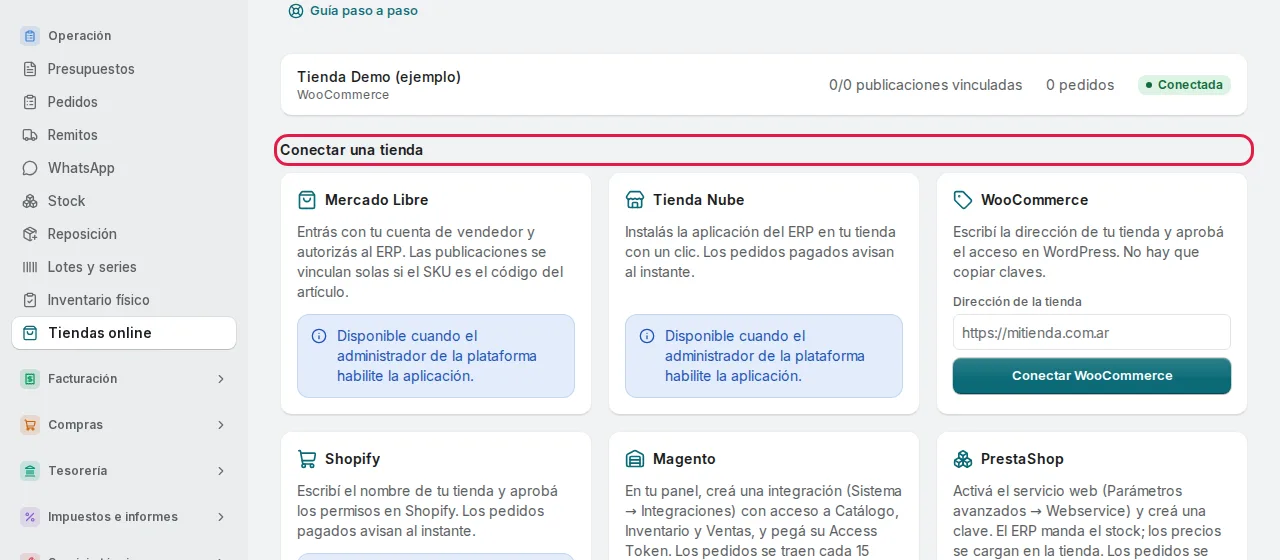
Task: Click the Pedidos clipboard icon
Action: [x=30, y=102]
